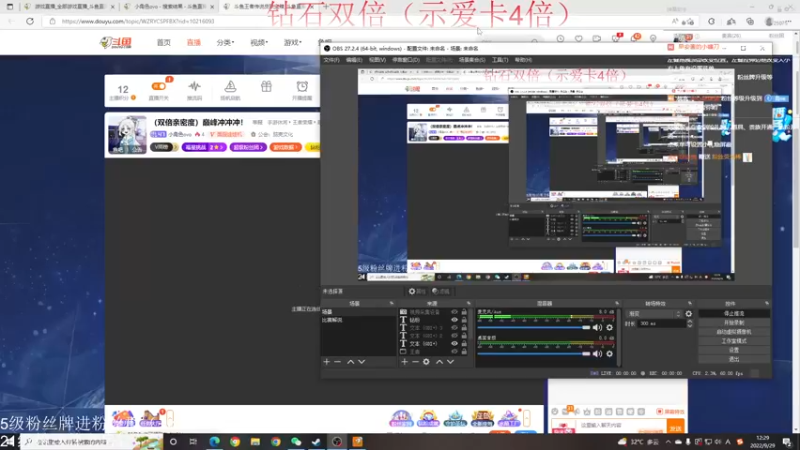This screenshot has height=450, width=800.
Task: Open 属性 properties button above OBS docks
Action: click(x=417, y=291)
